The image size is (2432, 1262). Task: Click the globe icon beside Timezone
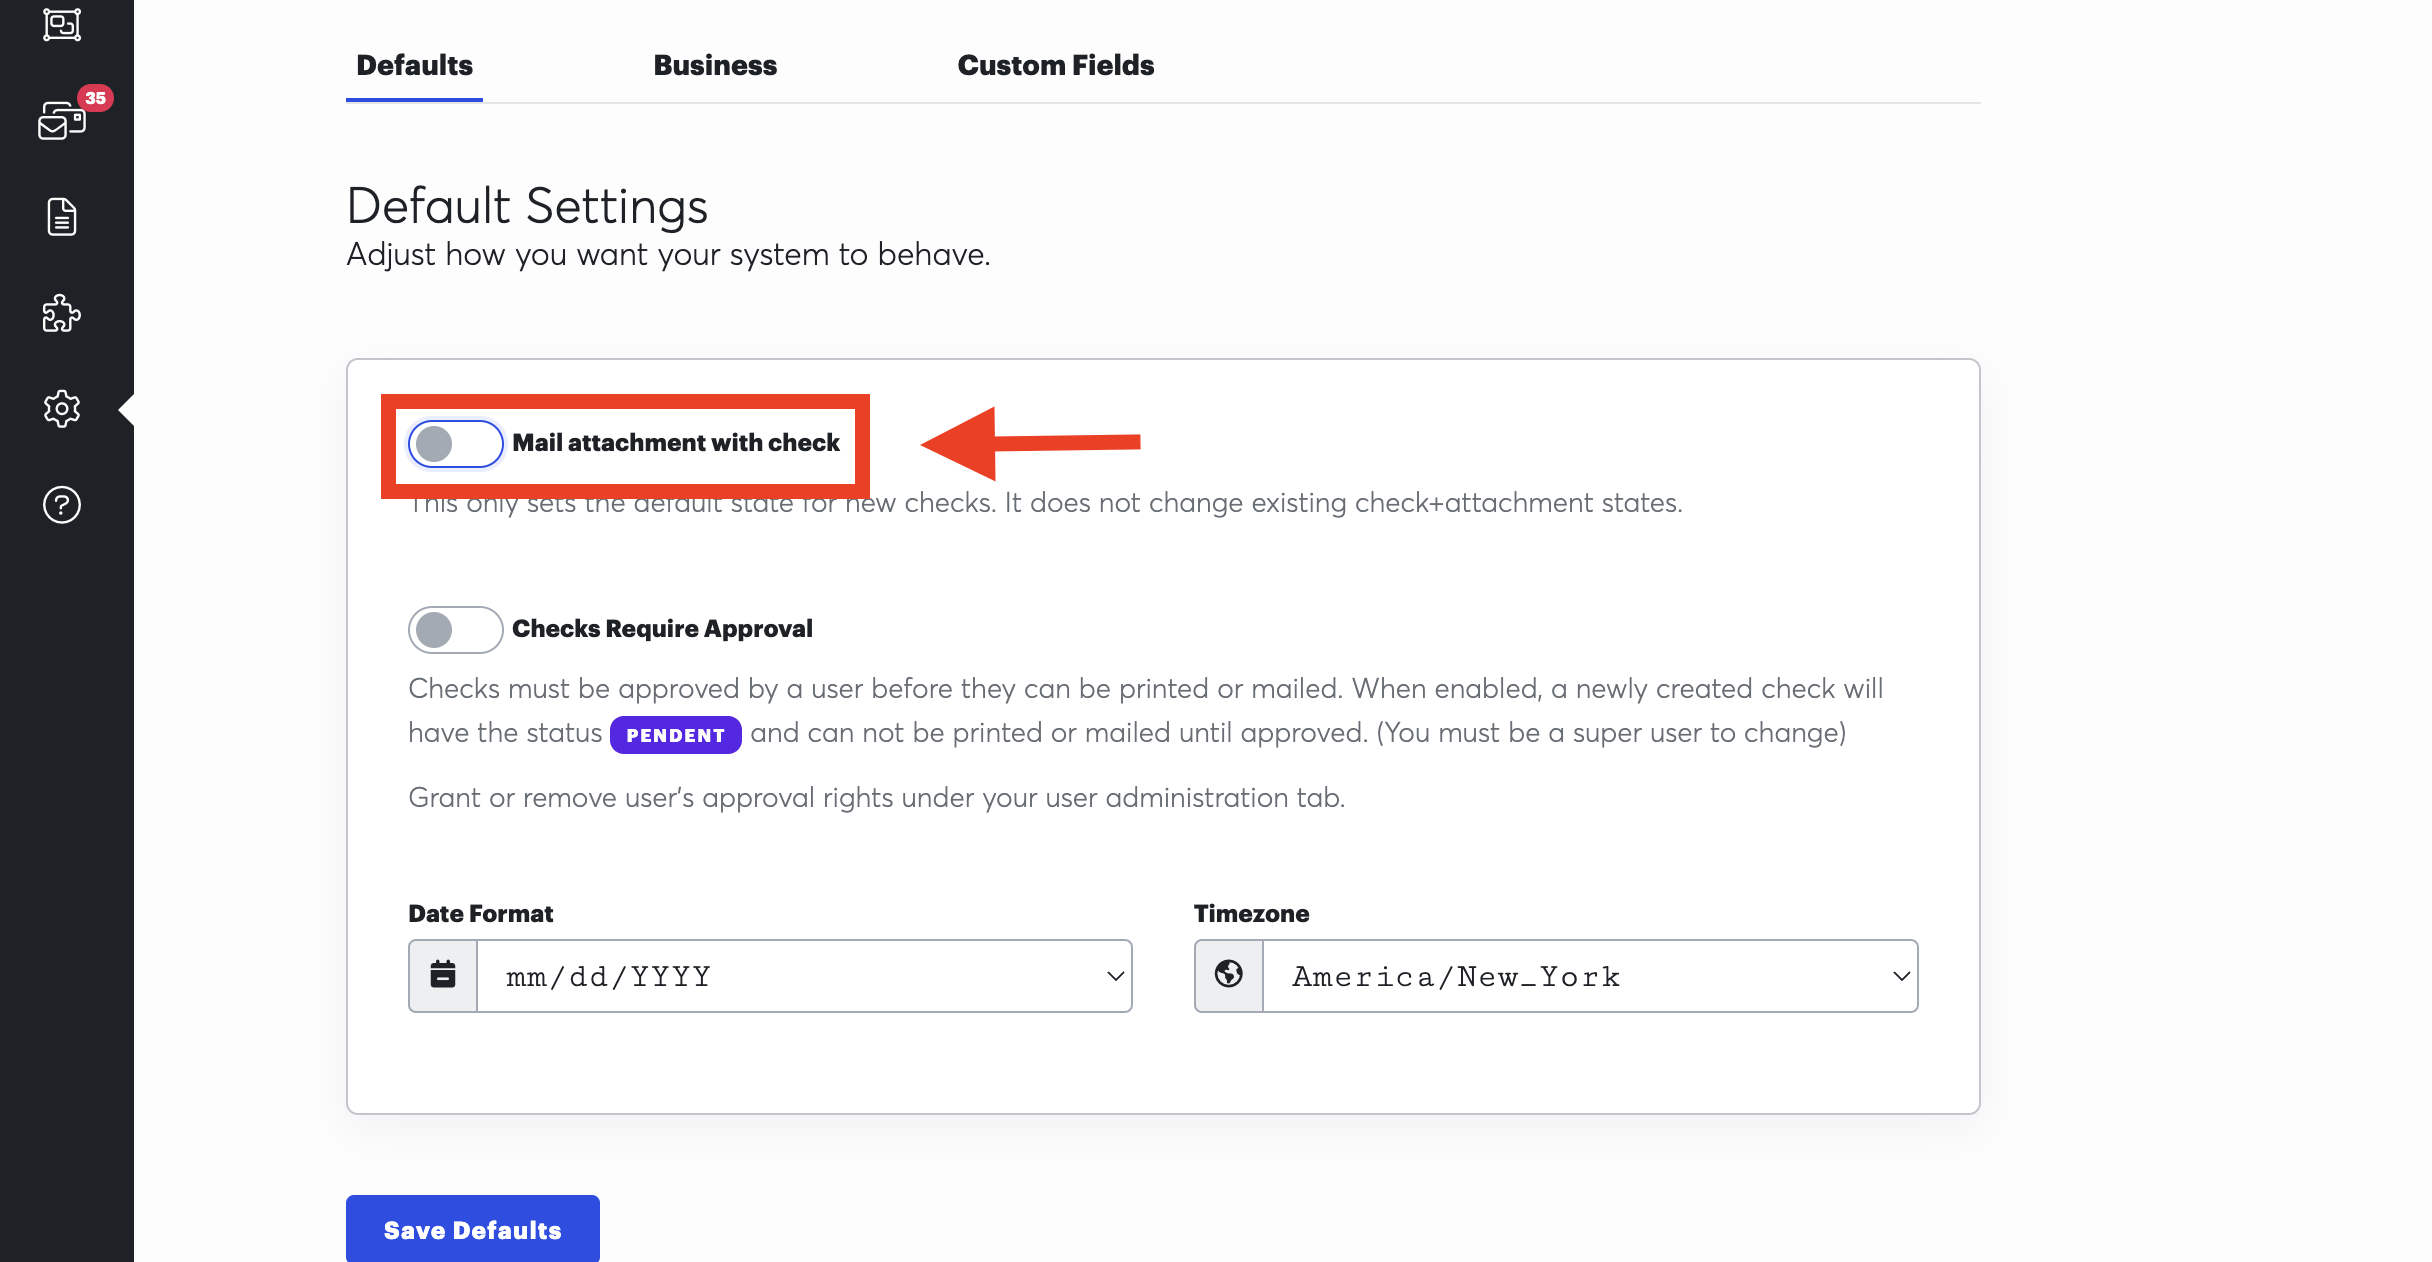[x=1228, y=975]
